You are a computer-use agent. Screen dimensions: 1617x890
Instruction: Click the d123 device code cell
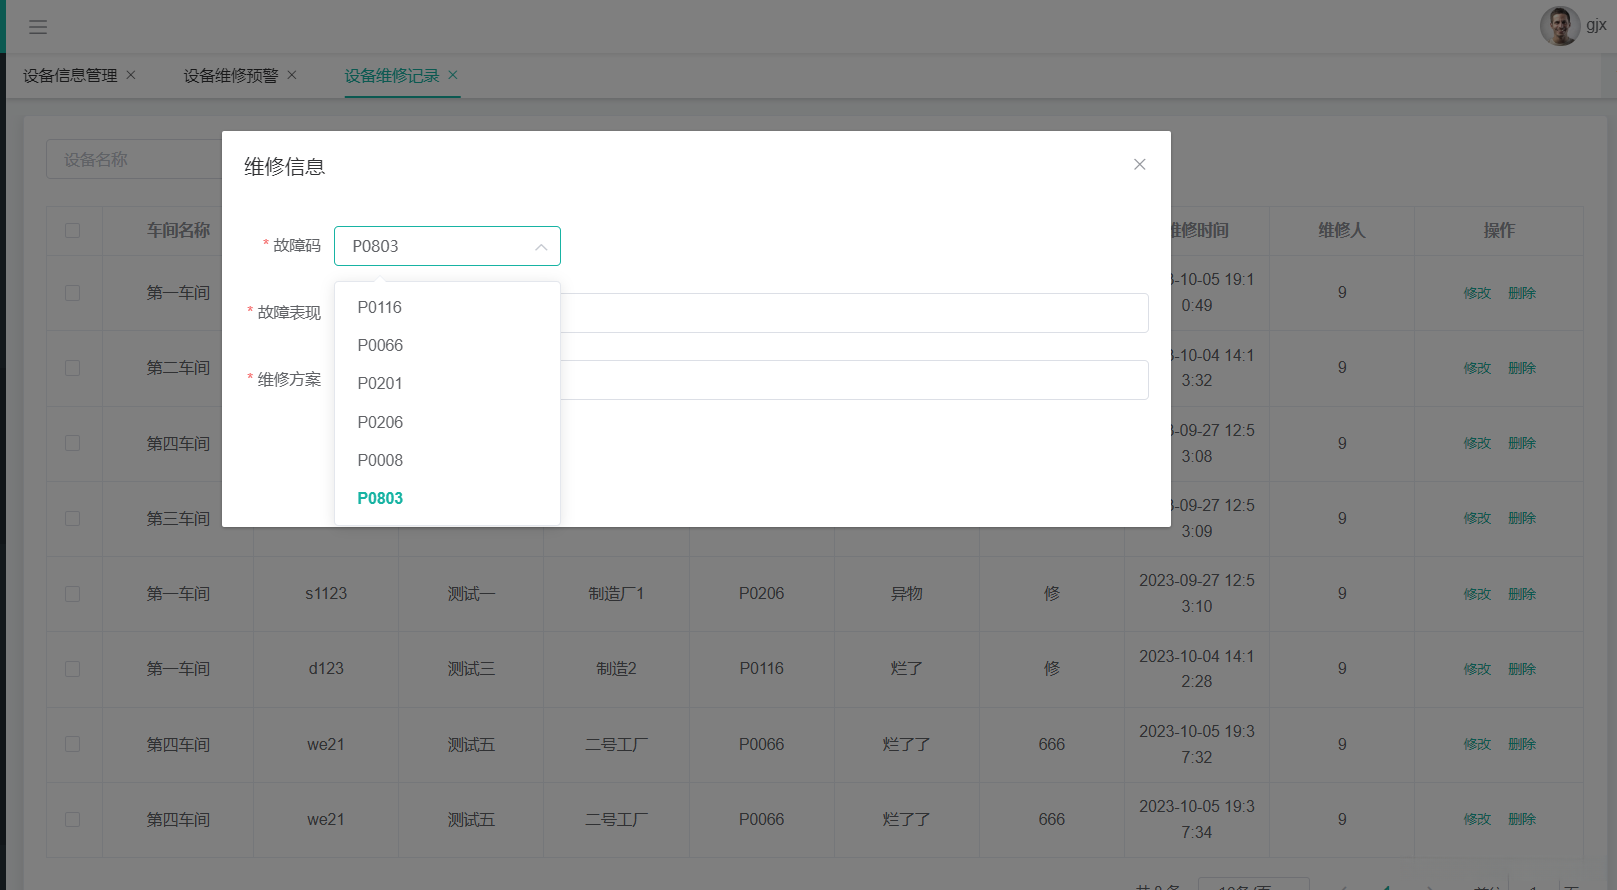point(326,669)
